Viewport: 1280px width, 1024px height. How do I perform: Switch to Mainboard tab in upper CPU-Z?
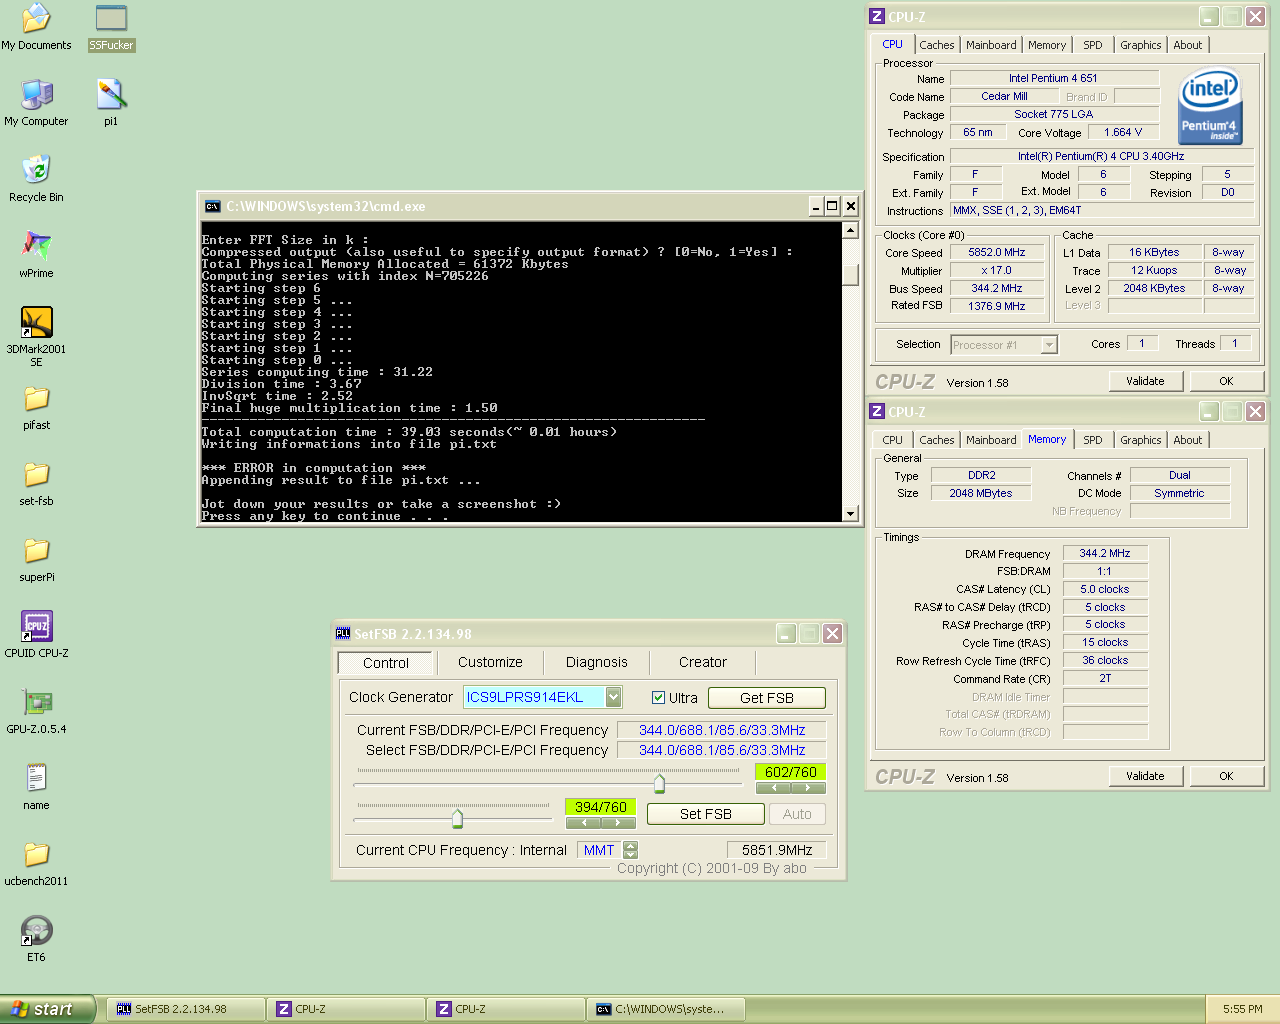(991, 45)
